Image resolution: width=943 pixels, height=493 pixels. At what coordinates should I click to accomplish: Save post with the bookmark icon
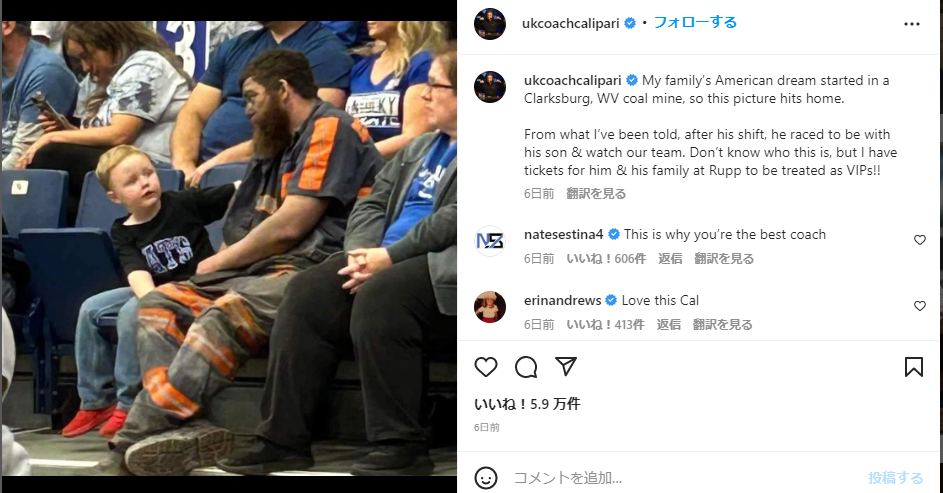pos(914,367)
